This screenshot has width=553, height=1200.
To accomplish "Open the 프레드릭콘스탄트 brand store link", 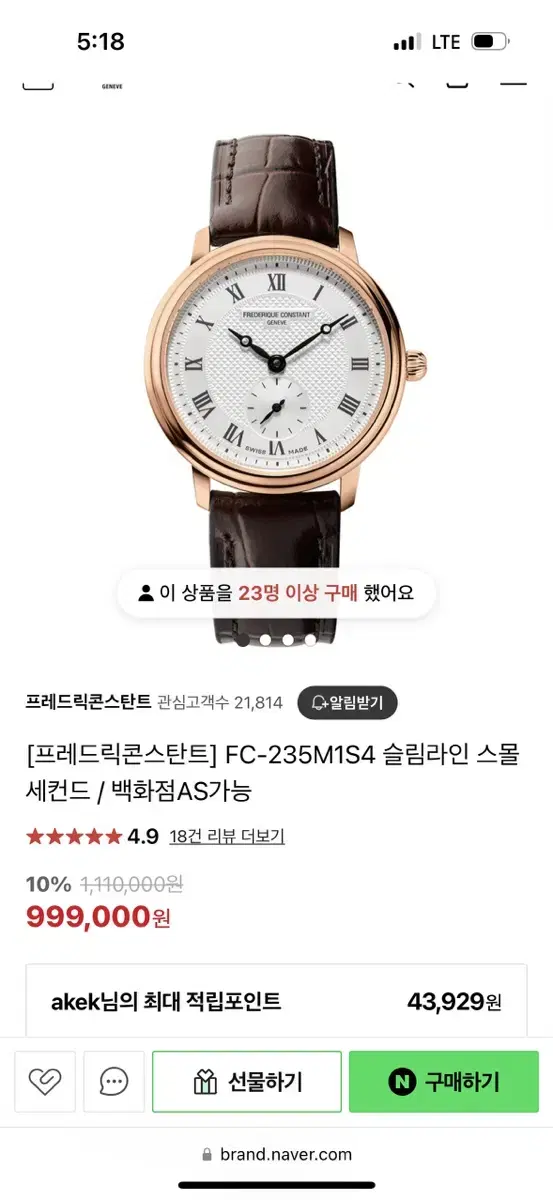I will click(x=89, y=702).
